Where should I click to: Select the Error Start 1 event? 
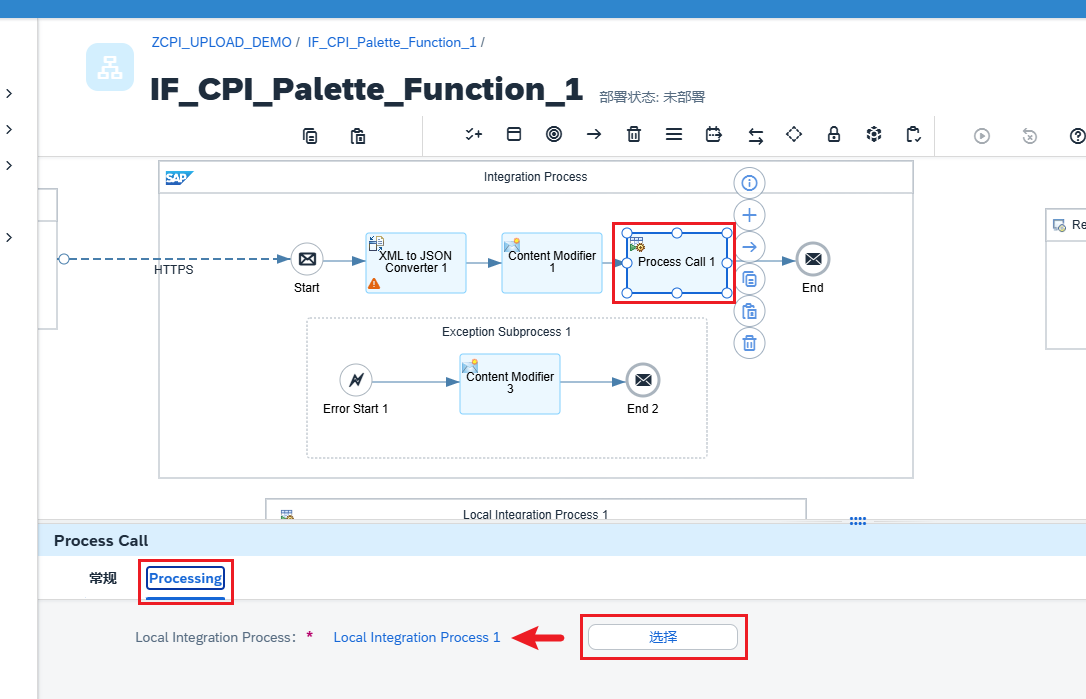point(356,380)
